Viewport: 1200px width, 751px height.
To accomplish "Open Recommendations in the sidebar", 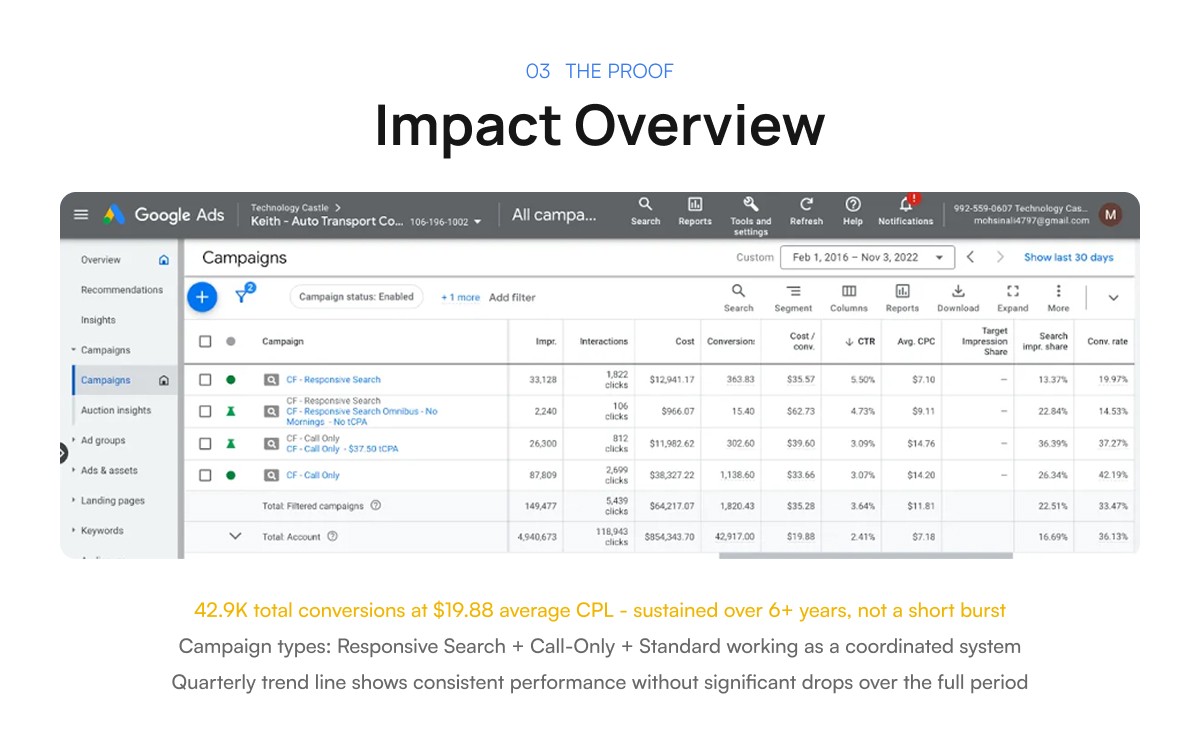I will (x=122, y=290).
